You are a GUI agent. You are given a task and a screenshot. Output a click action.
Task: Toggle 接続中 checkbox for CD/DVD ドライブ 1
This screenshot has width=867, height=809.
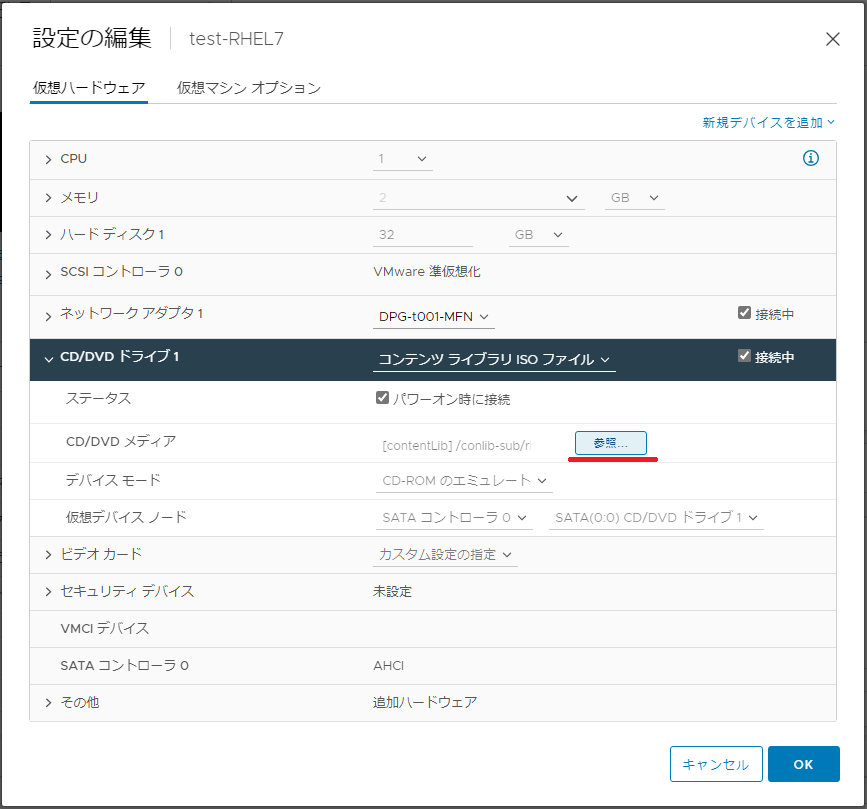pos(744,356)
